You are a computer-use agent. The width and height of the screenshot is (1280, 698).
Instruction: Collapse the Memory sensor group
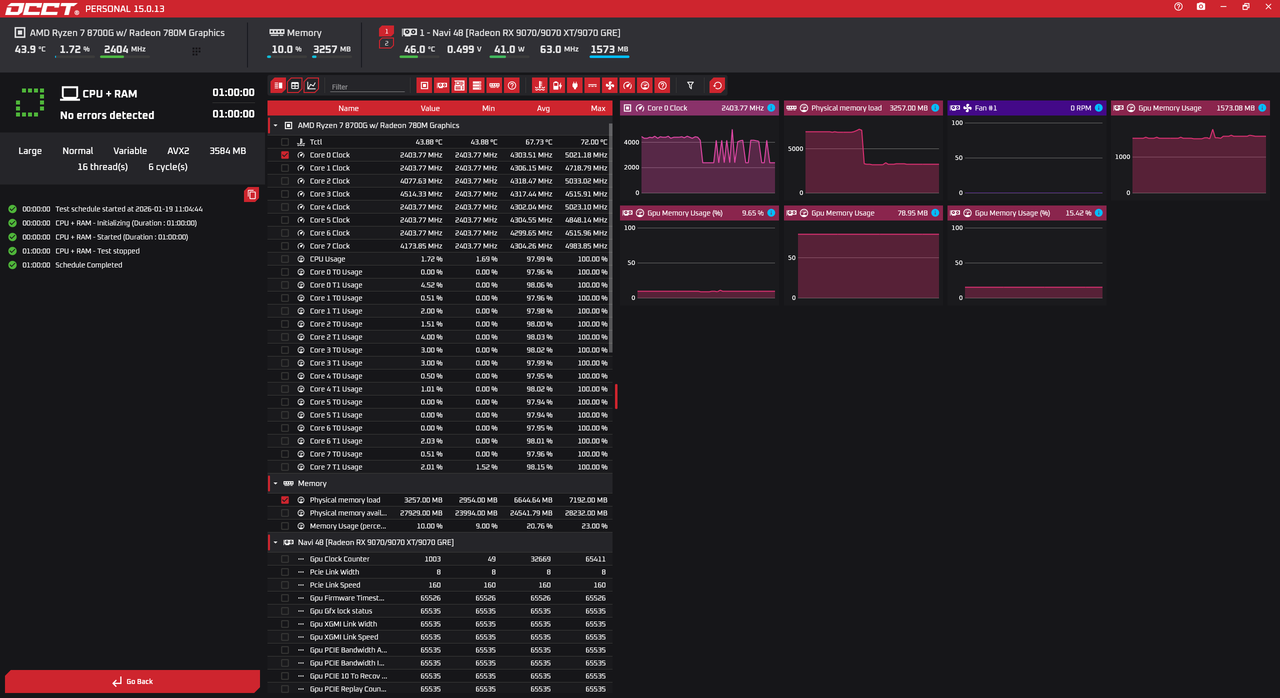[276, 483]
